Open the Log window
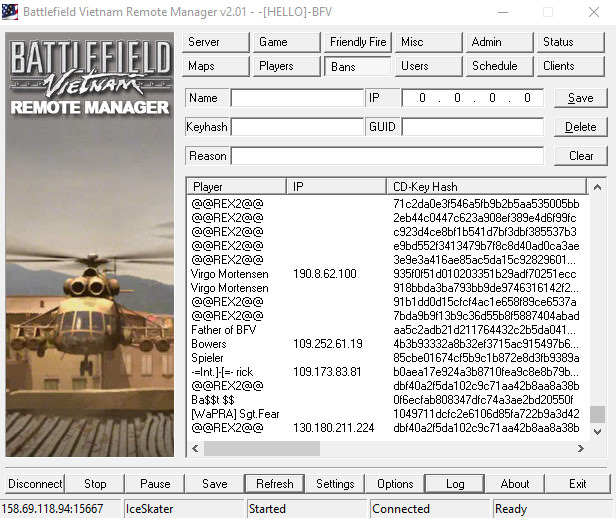 tap(455, 484)
